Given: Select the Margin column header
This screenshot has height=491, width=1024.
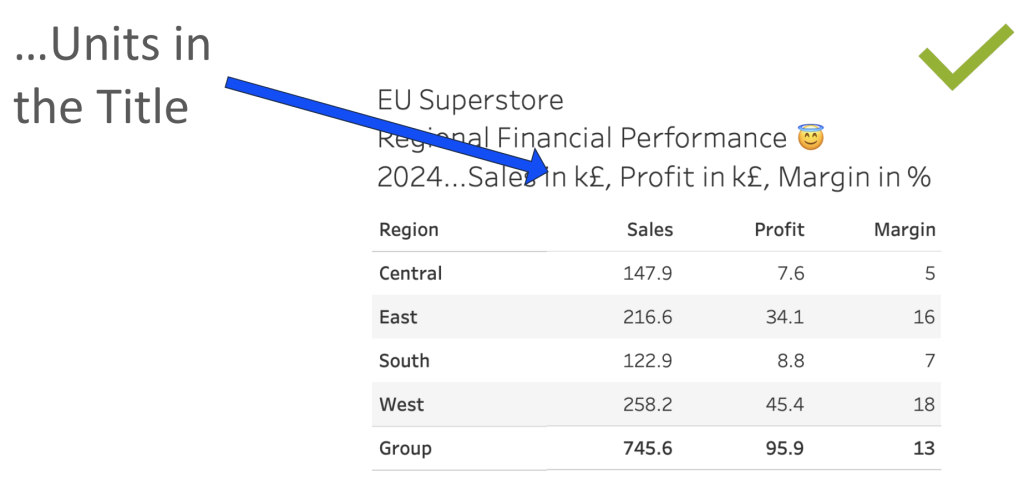Looking at the screenshot, I should pos(904,230).
